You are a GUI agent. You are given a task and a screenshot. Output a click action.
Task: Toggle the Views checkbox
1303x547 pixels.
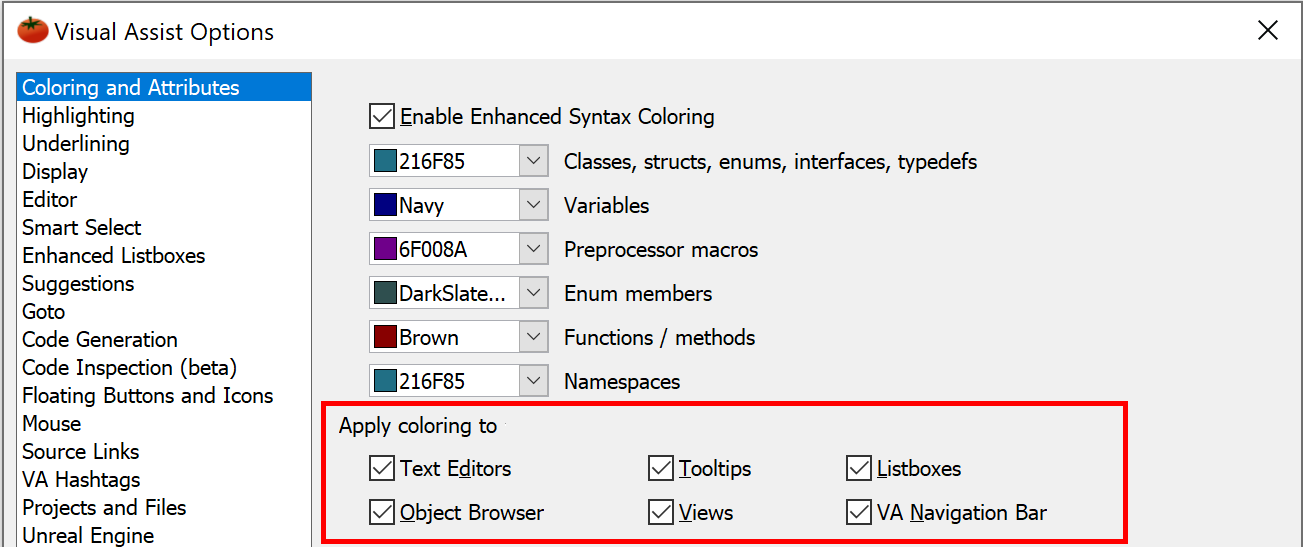click(661, 512)
